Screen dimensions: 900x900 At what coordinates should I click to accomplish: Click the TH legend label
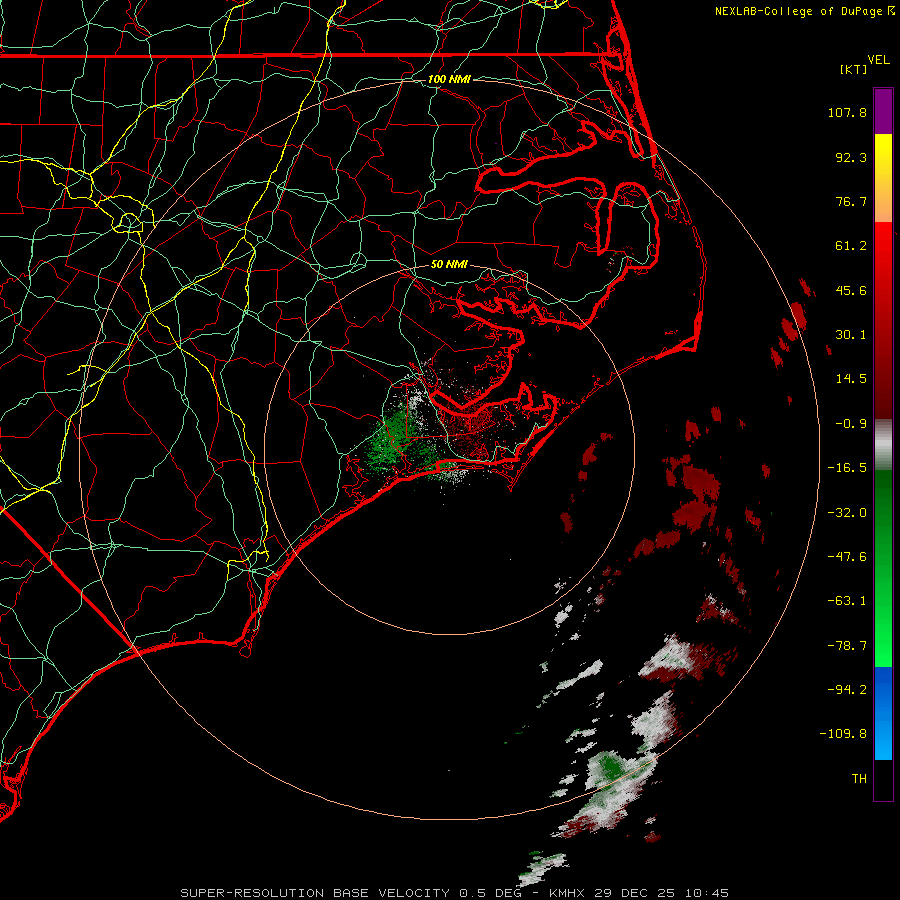[859, 779]
